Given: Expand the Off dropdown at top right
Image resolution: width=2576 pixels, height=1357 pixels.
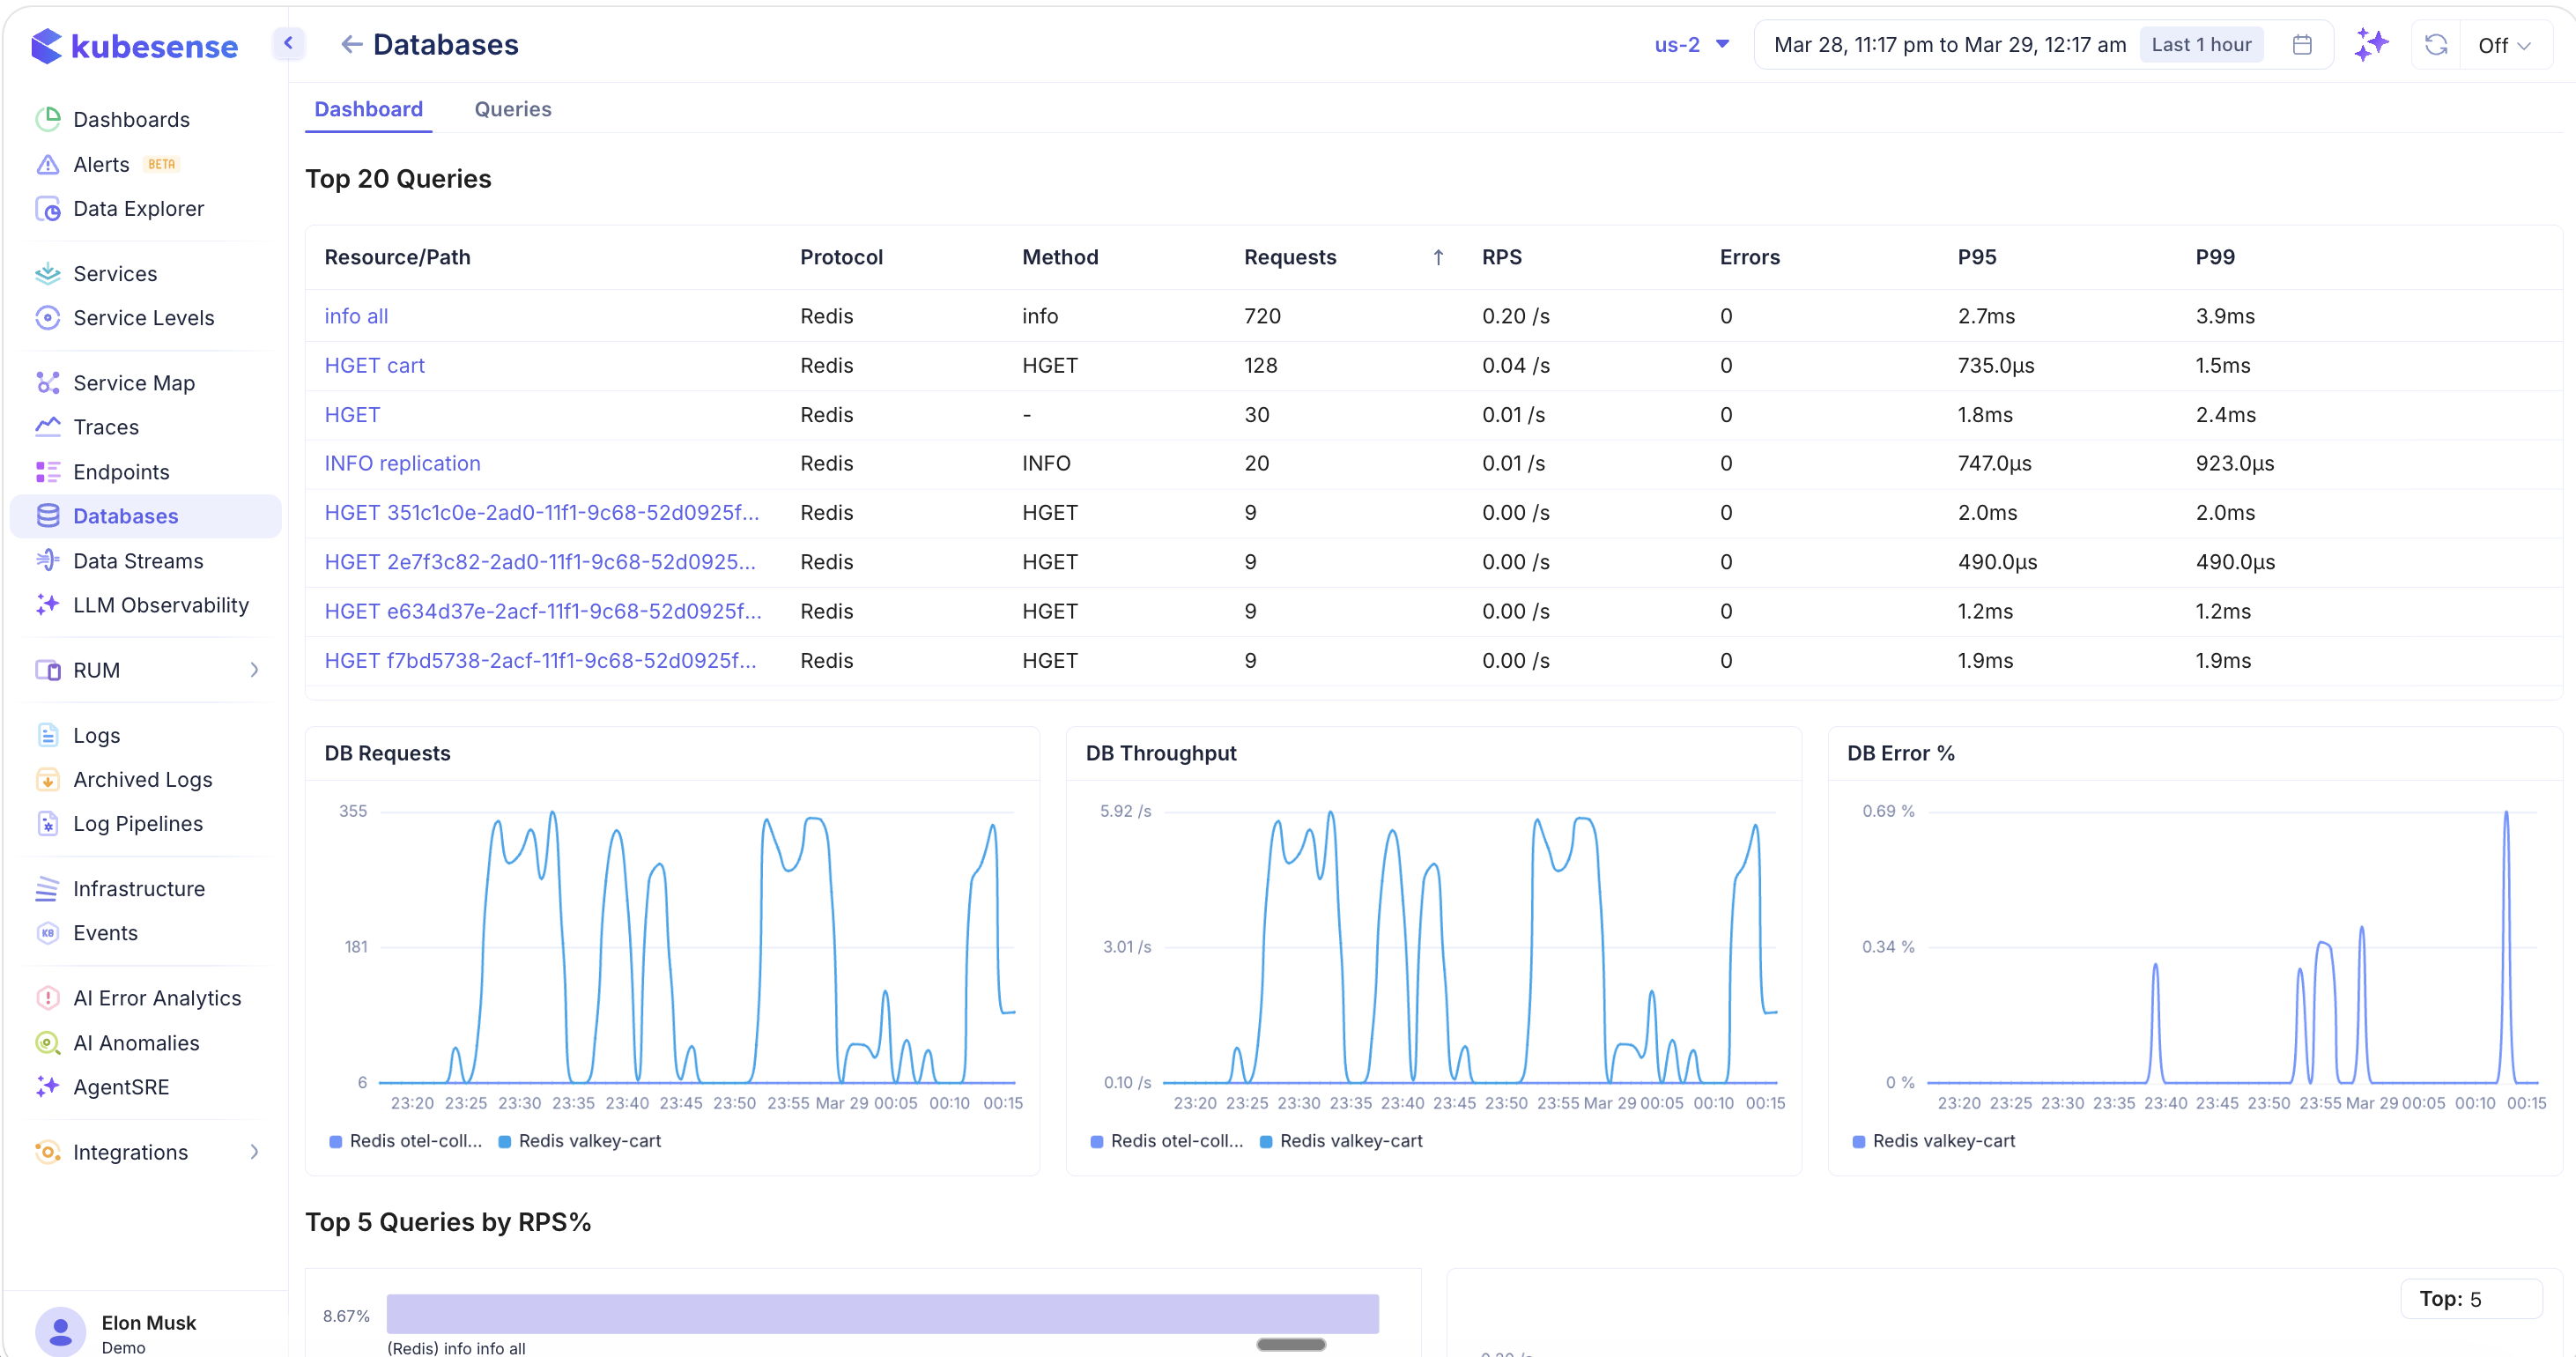Looking at the screenshot, I should click(2506, 44).
